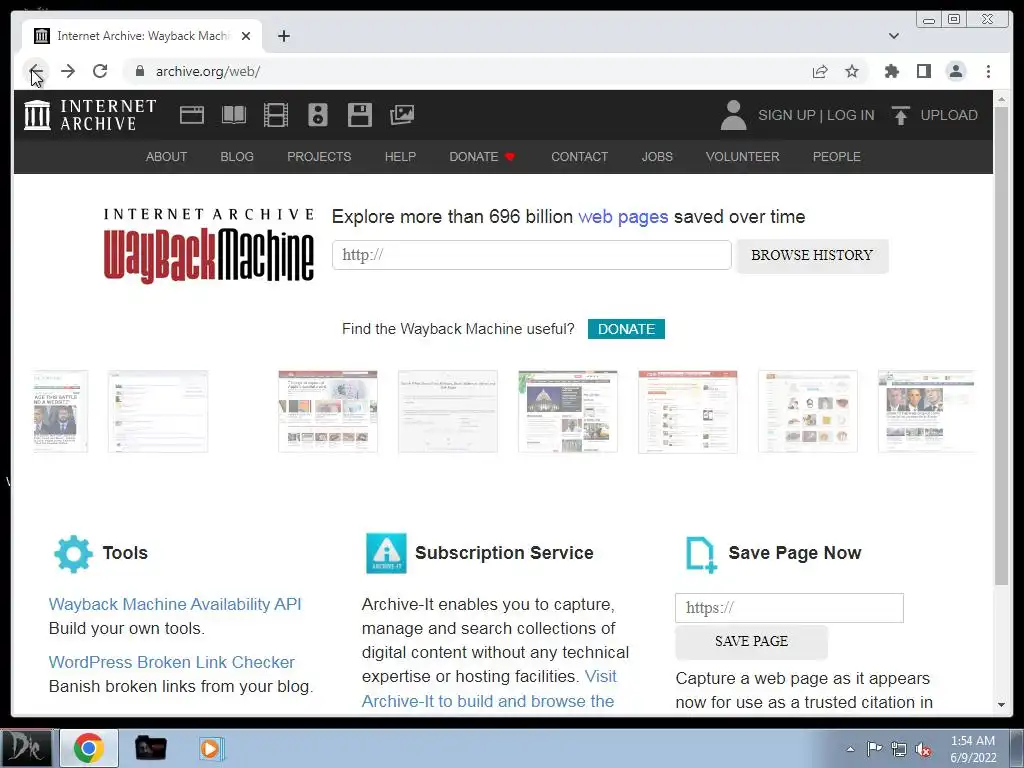The image size is (1024, 768).
Task: Click the Start button
Action: coord(26,748)
